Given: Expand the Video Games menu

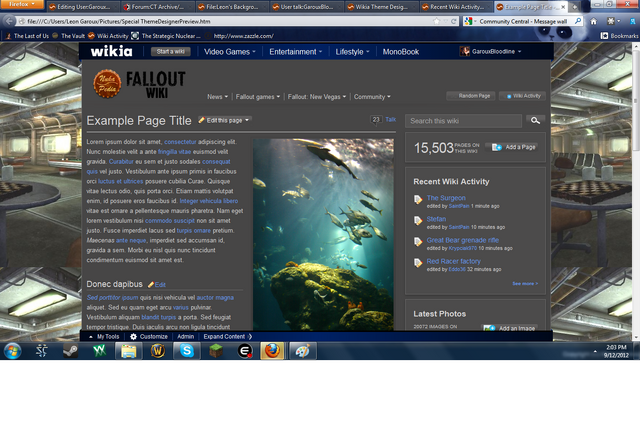Looking at the screenshot, I should 229,52.
